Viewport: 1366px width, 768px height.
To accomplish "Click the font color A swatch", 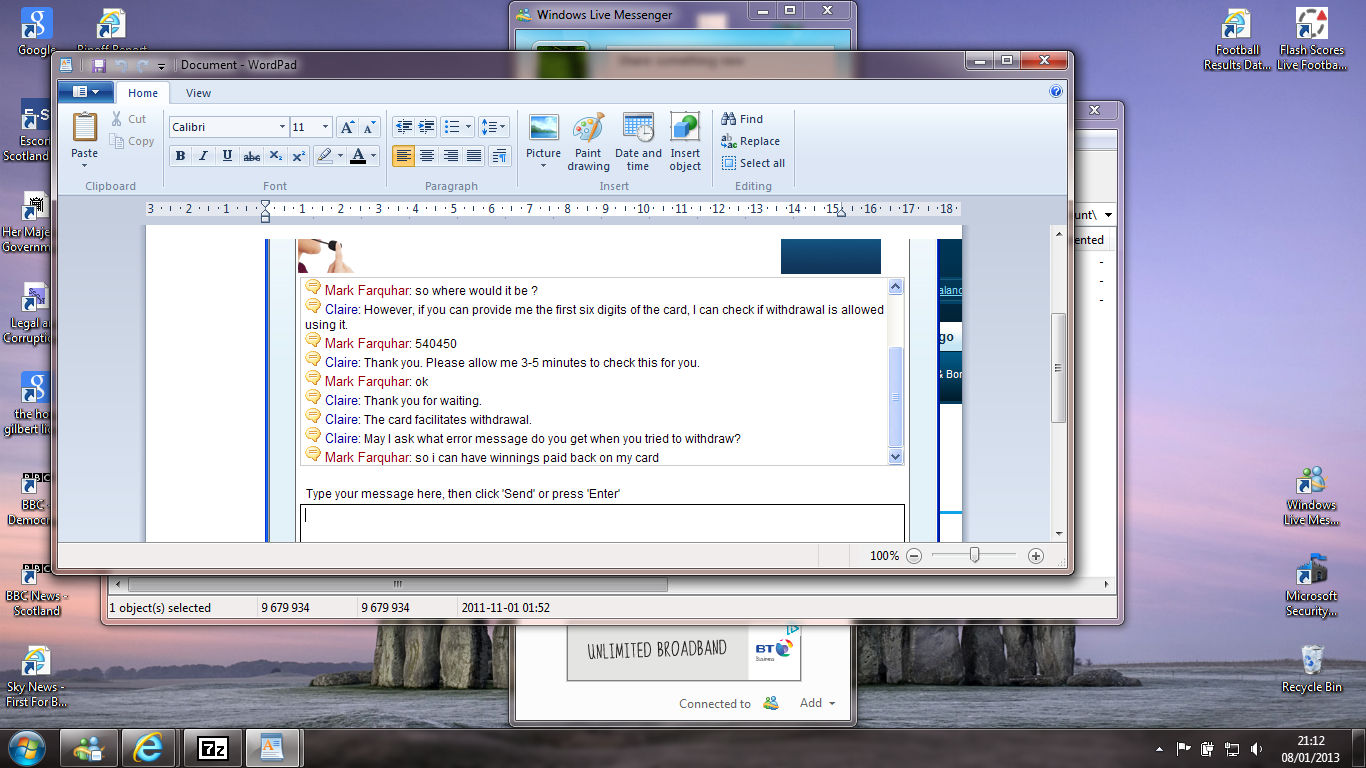I will pos(358,156).
